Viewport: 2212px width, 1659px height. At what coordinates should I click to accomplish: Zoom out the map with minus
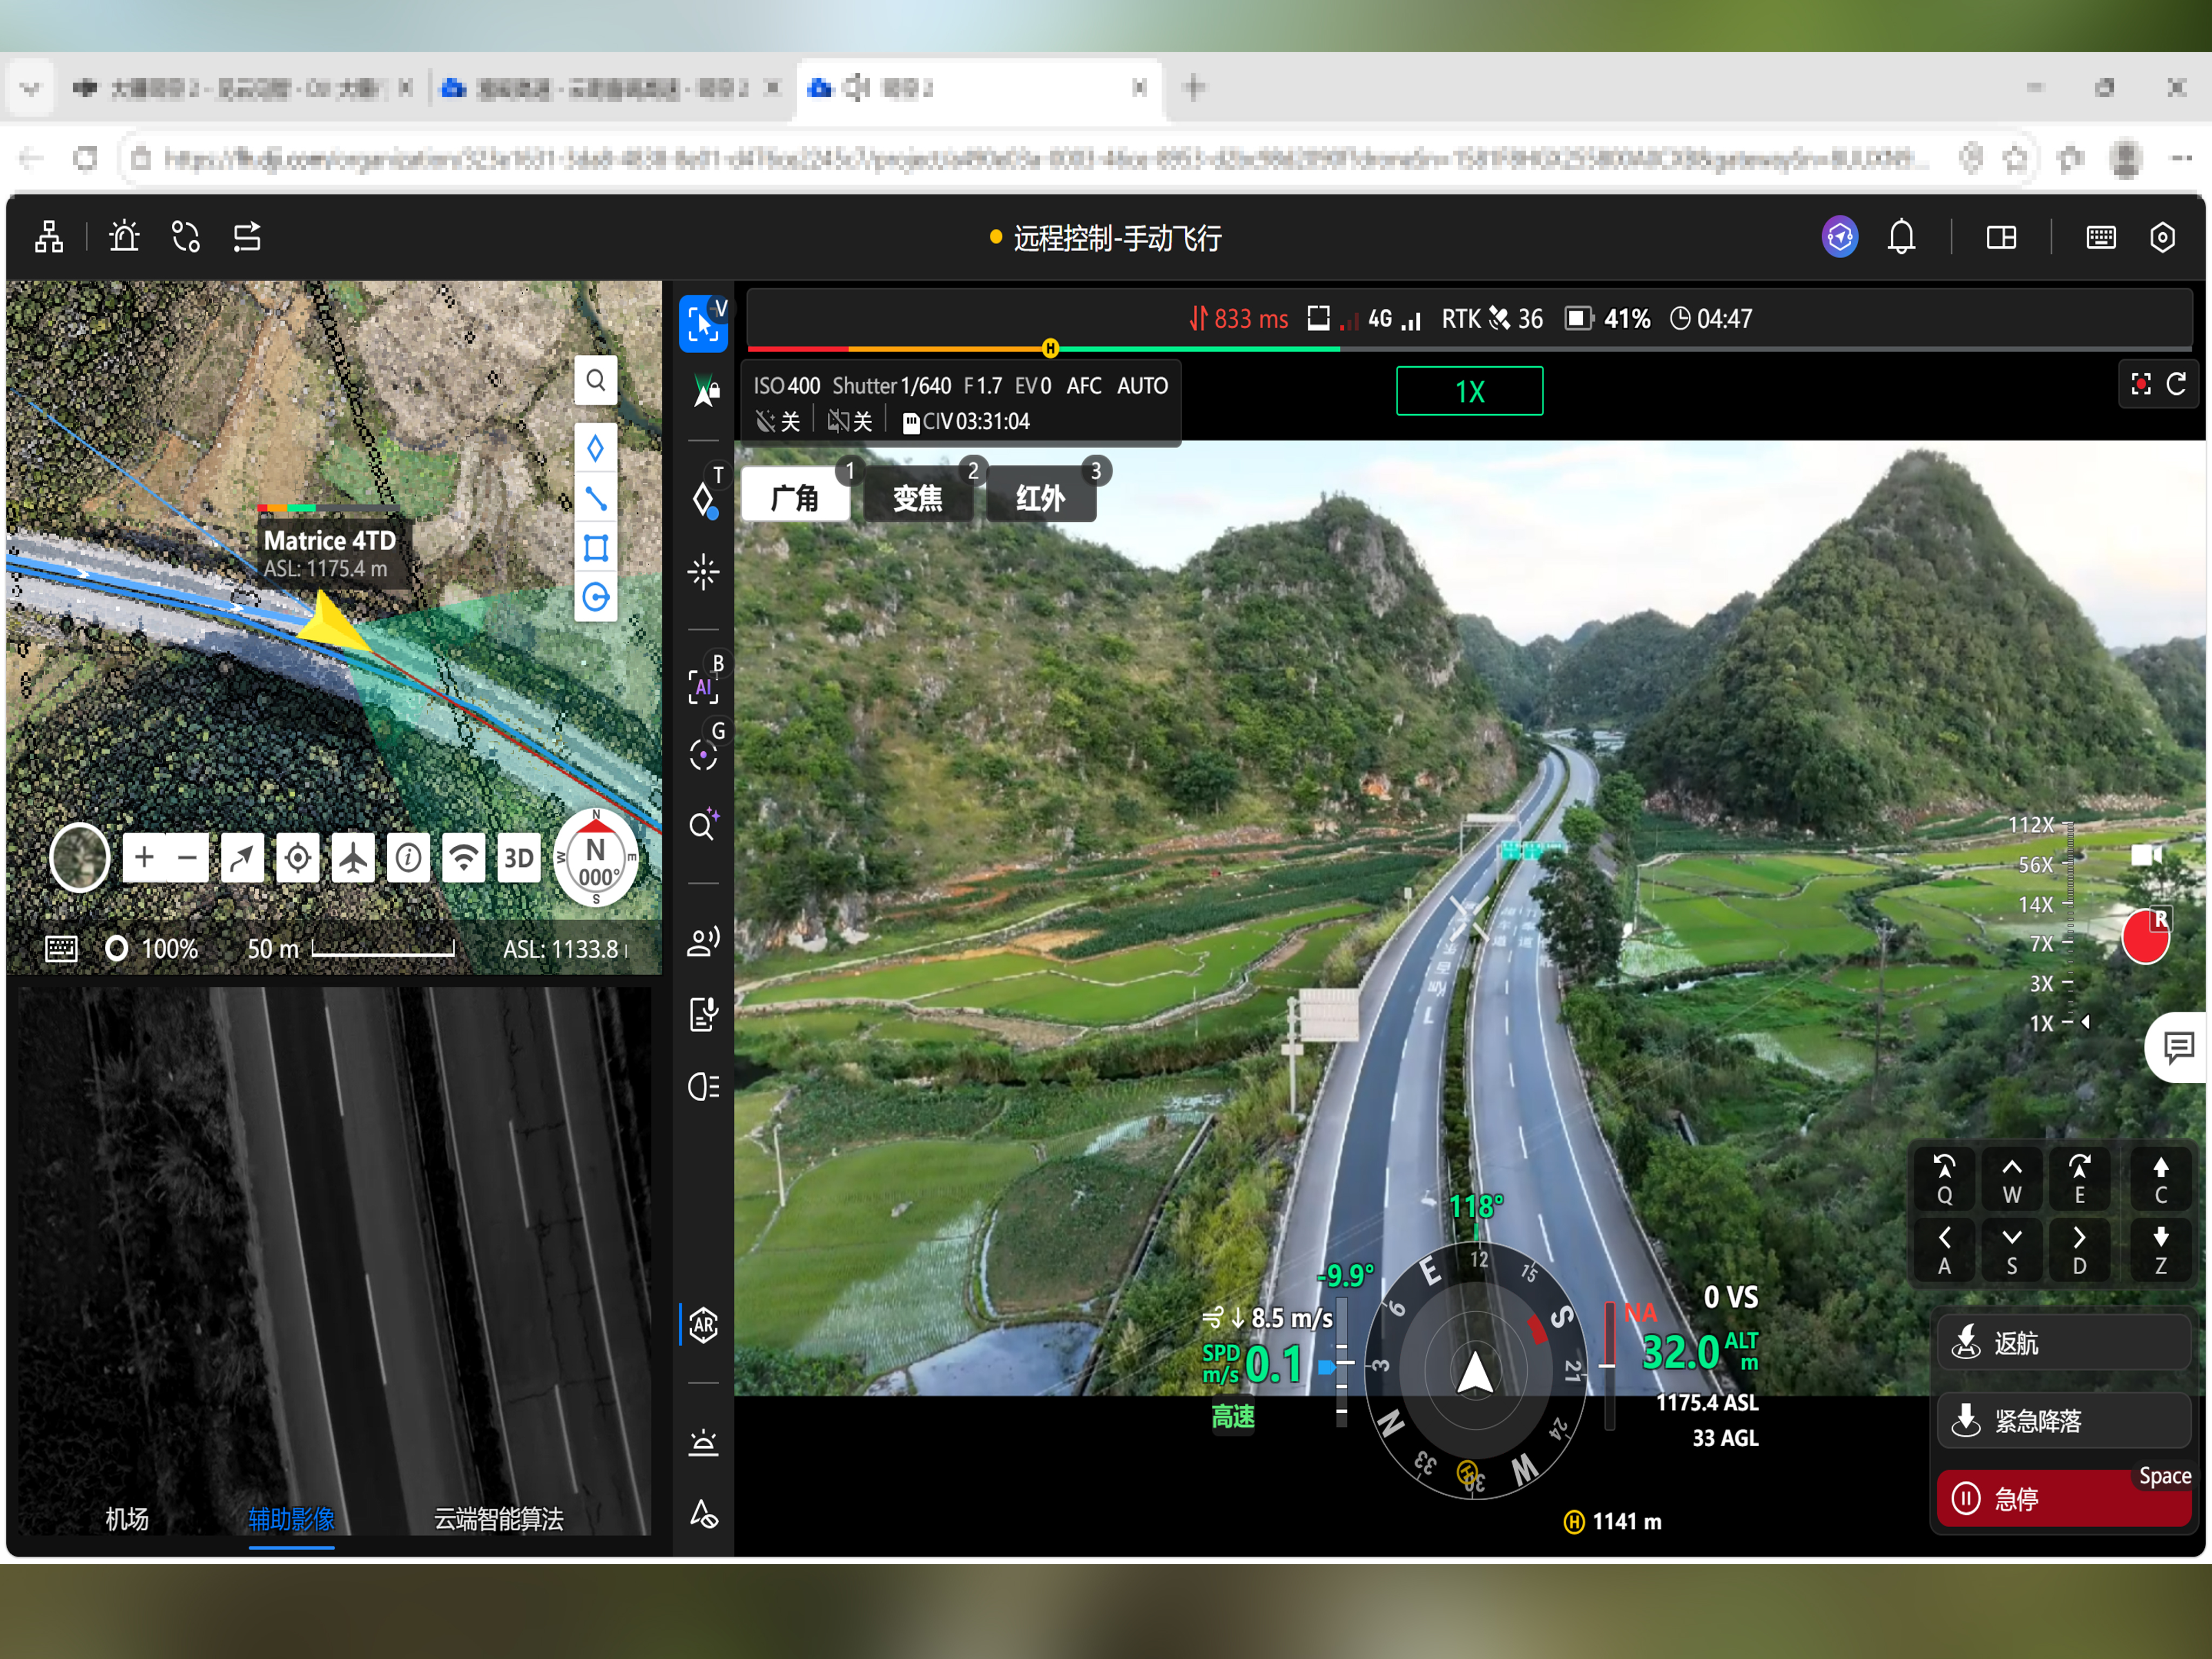pos(187,857)
